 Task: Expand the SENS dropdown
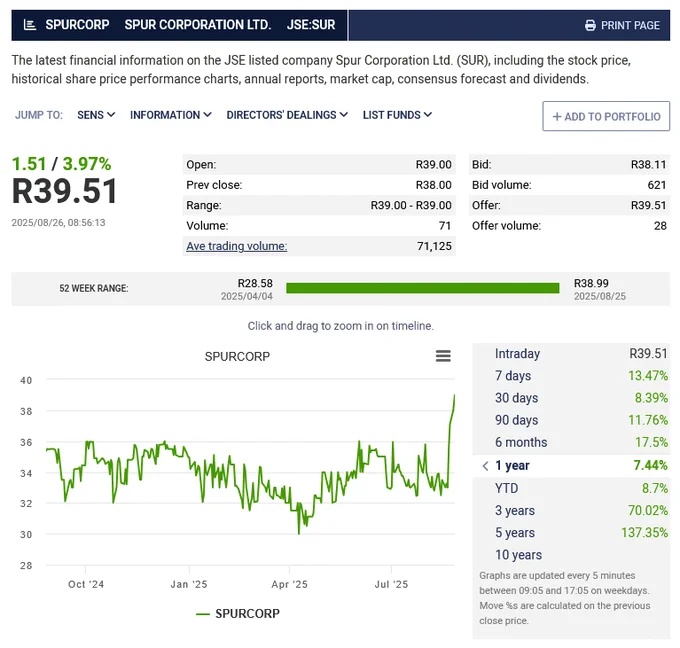pyautogui.click(x=96, y=115)
